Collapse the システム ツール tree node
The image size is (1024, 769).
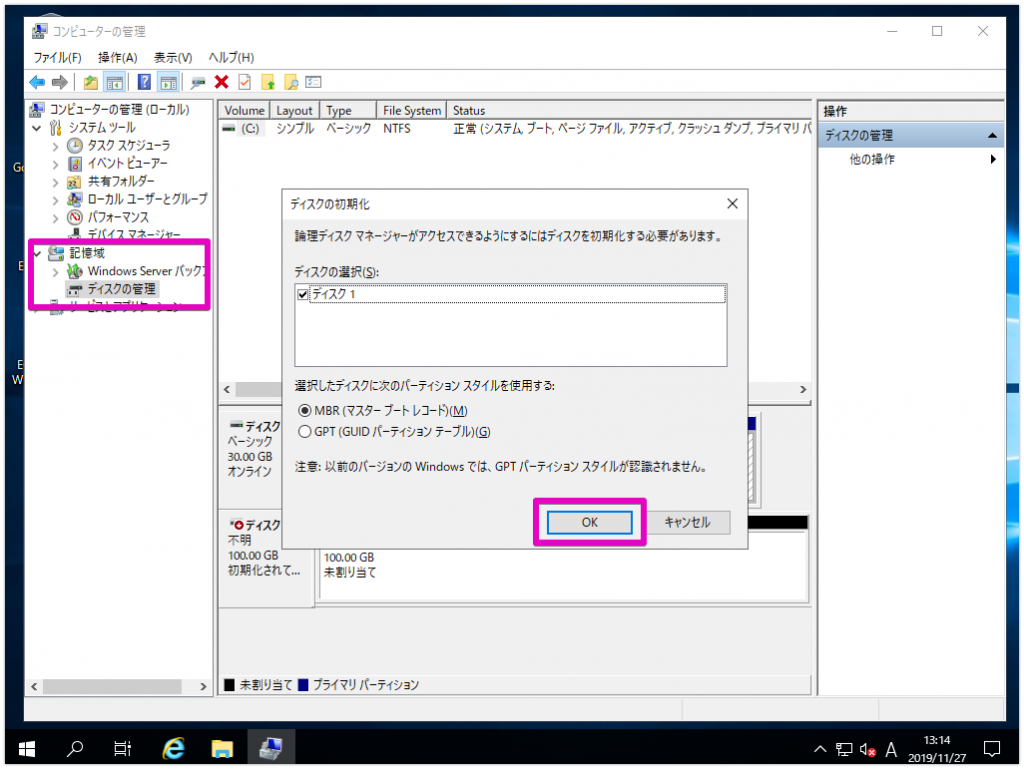tap(38, 128)
